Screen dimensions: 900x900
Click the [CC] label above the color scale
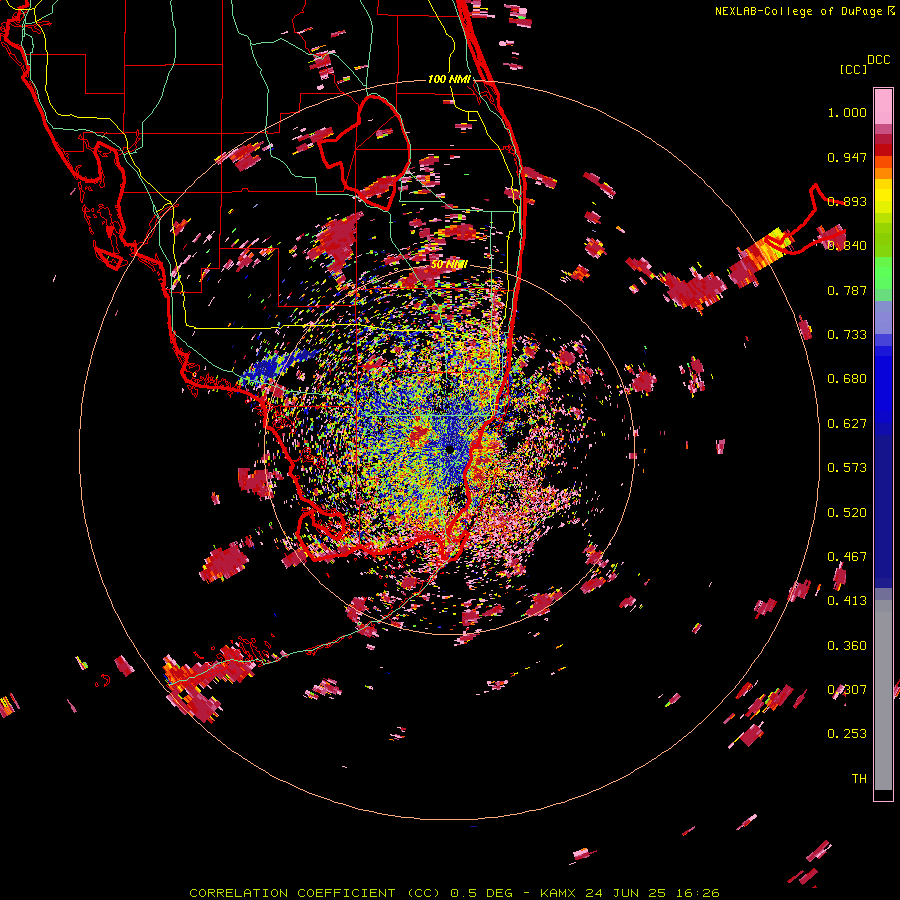point(854,69)
